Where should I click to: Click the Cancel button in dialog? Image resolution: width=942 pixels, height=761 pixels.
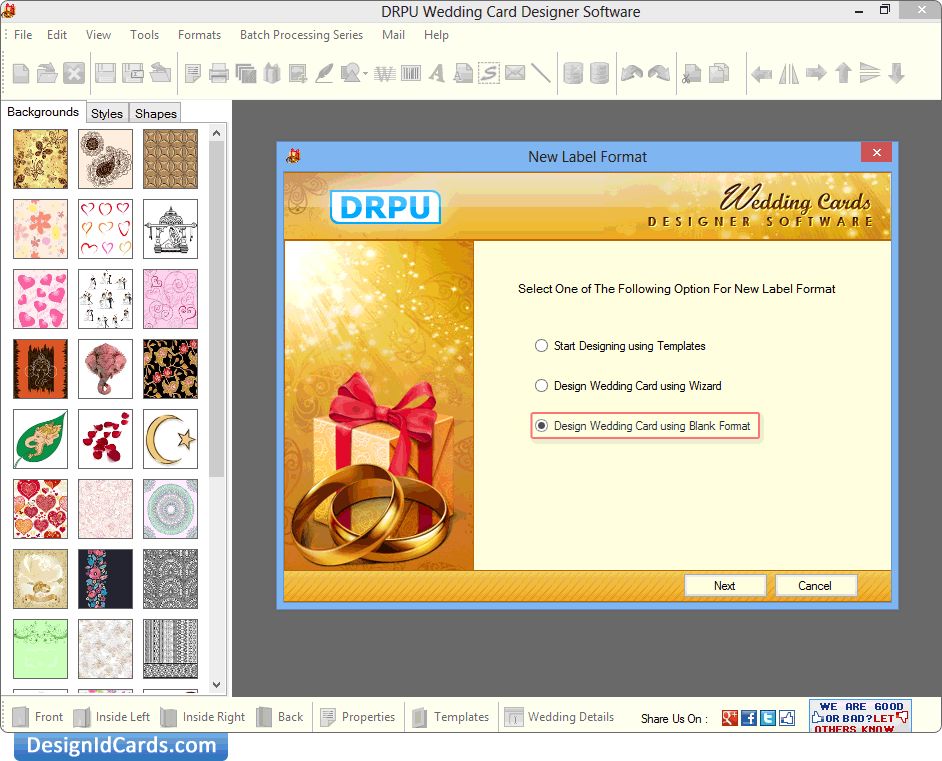(815, 586)
